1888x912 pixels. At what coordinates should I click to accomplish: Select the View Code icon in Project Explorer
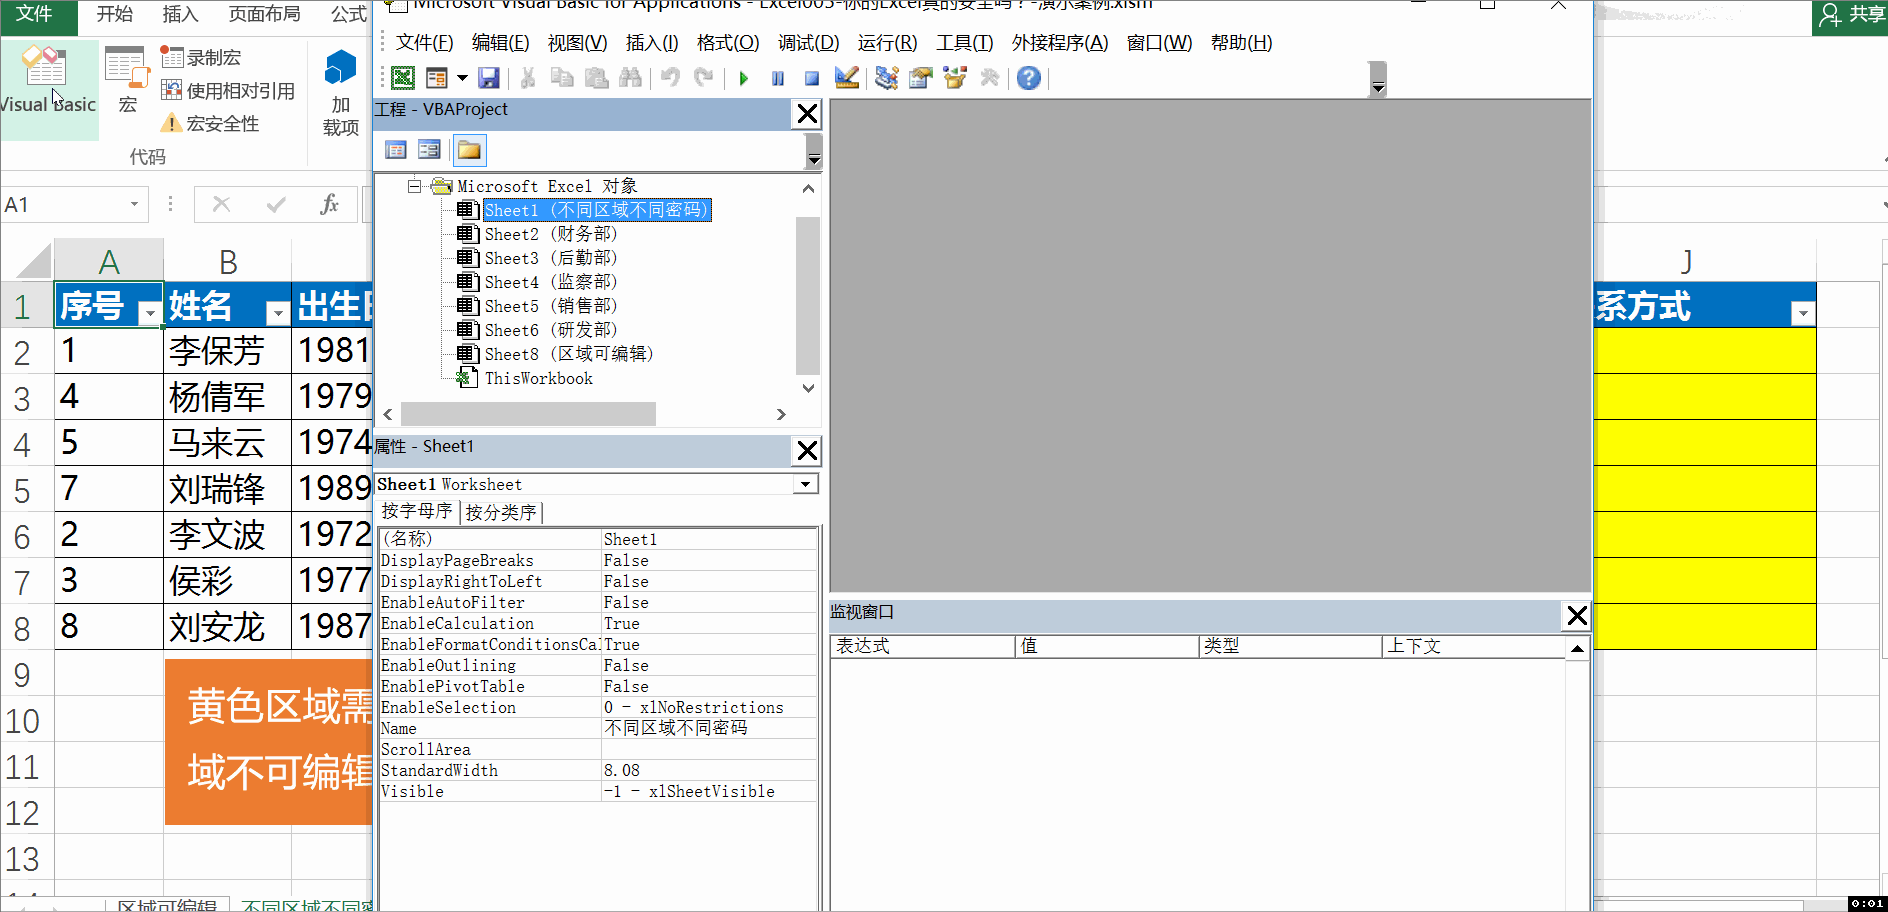tap(396, 149)
